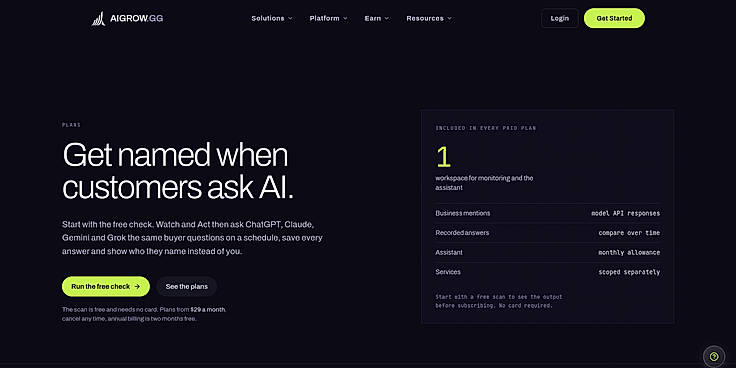Click the arrow in Run the free check
The width and height of the screenshot is (736, 368).
[137, 286]
